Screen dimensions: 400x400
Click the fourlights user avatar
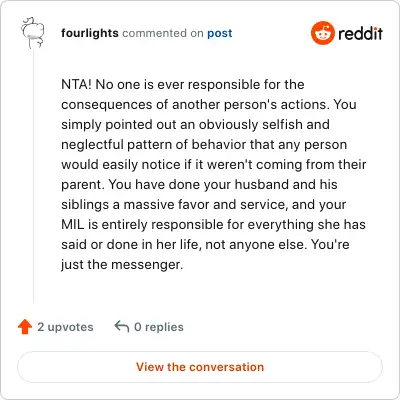pos(33,33)
